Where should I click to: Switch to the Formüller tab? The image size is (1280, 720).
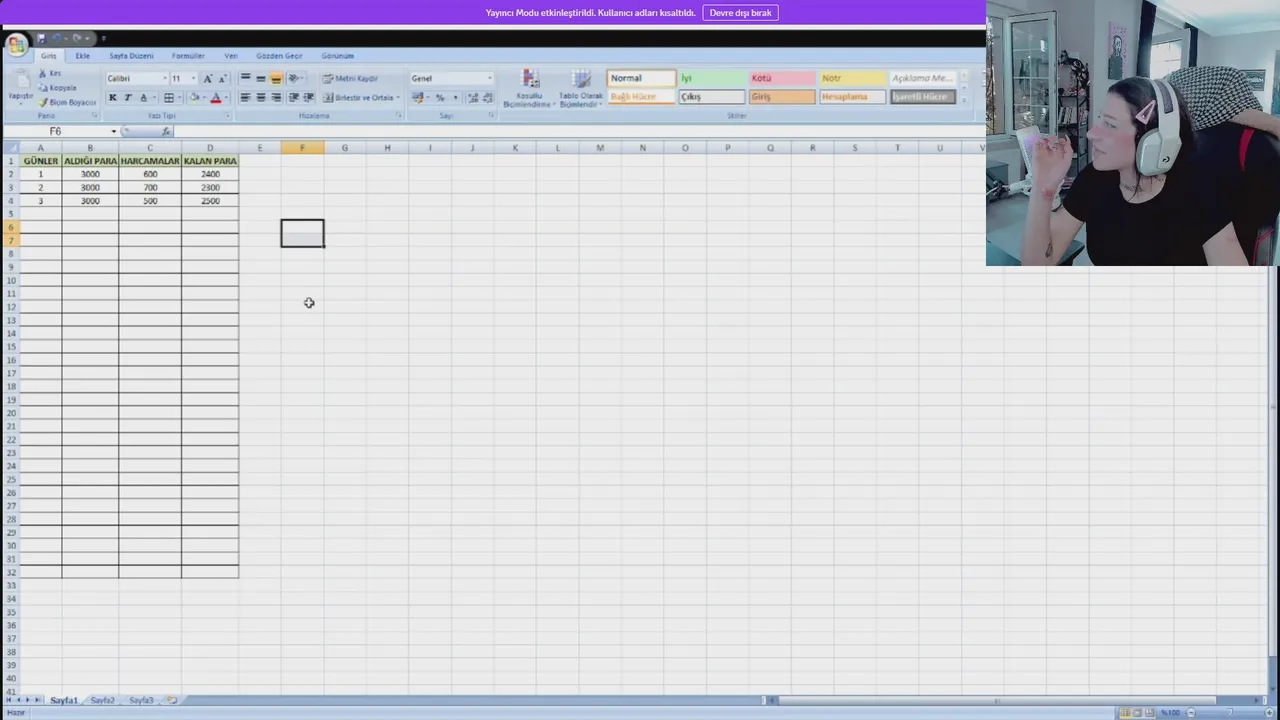(x=188, y=56)
